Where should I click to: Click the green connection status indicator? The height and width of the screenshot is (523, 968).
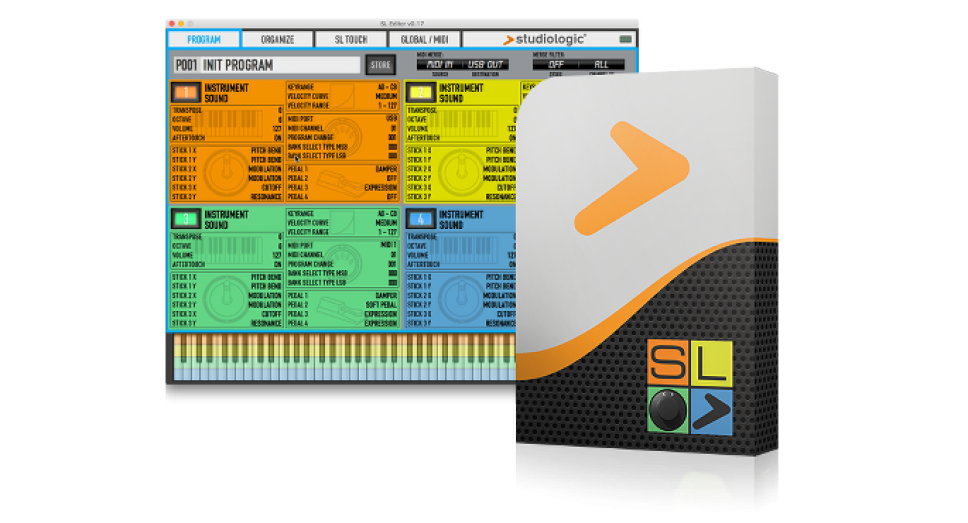pos(626,40)
